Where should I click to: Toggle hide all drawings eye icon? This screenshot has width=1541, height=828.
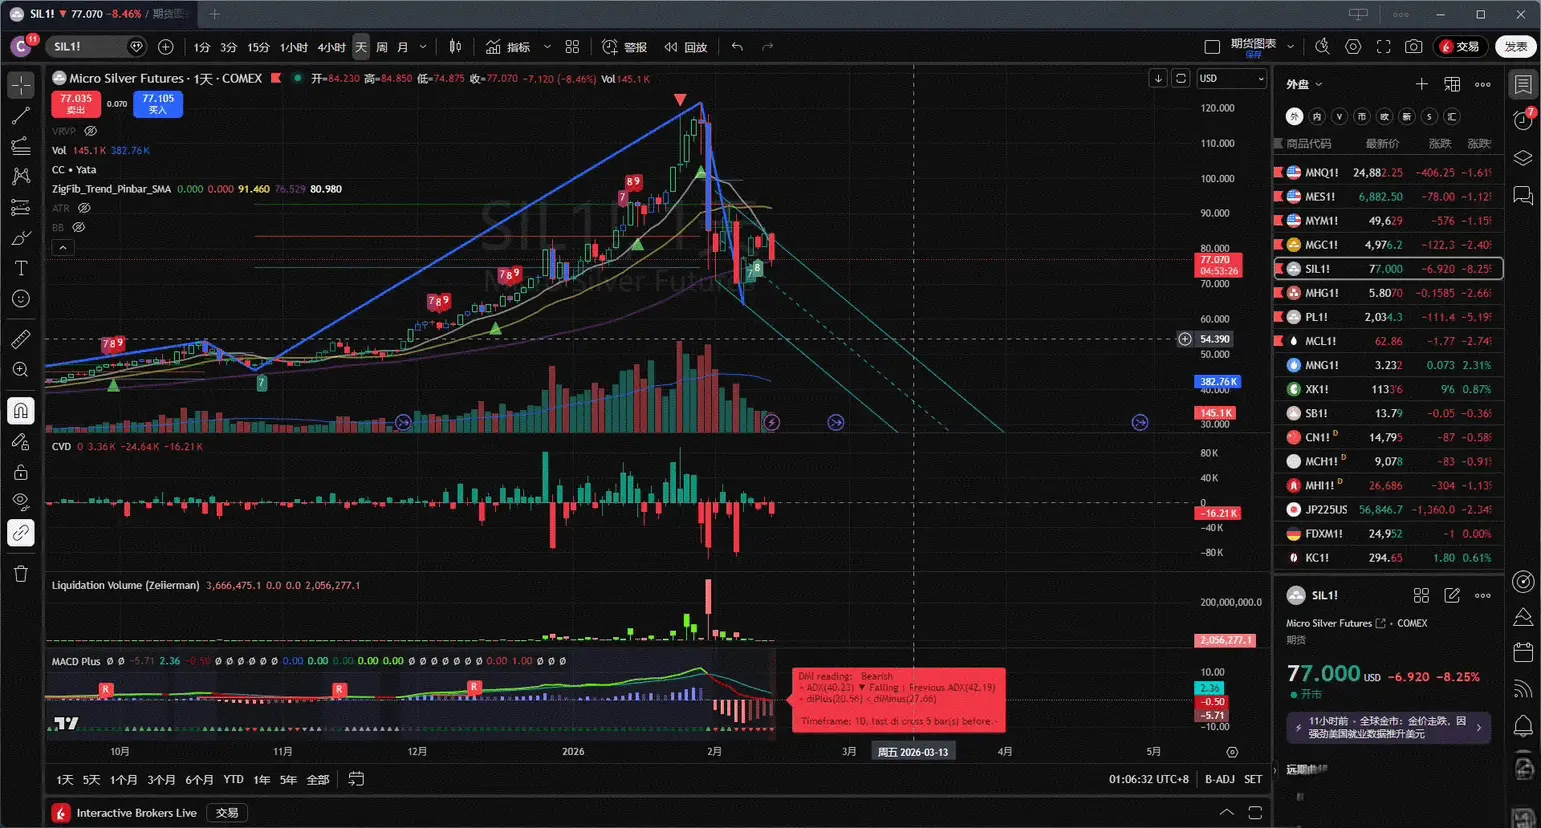coord(21,502)
